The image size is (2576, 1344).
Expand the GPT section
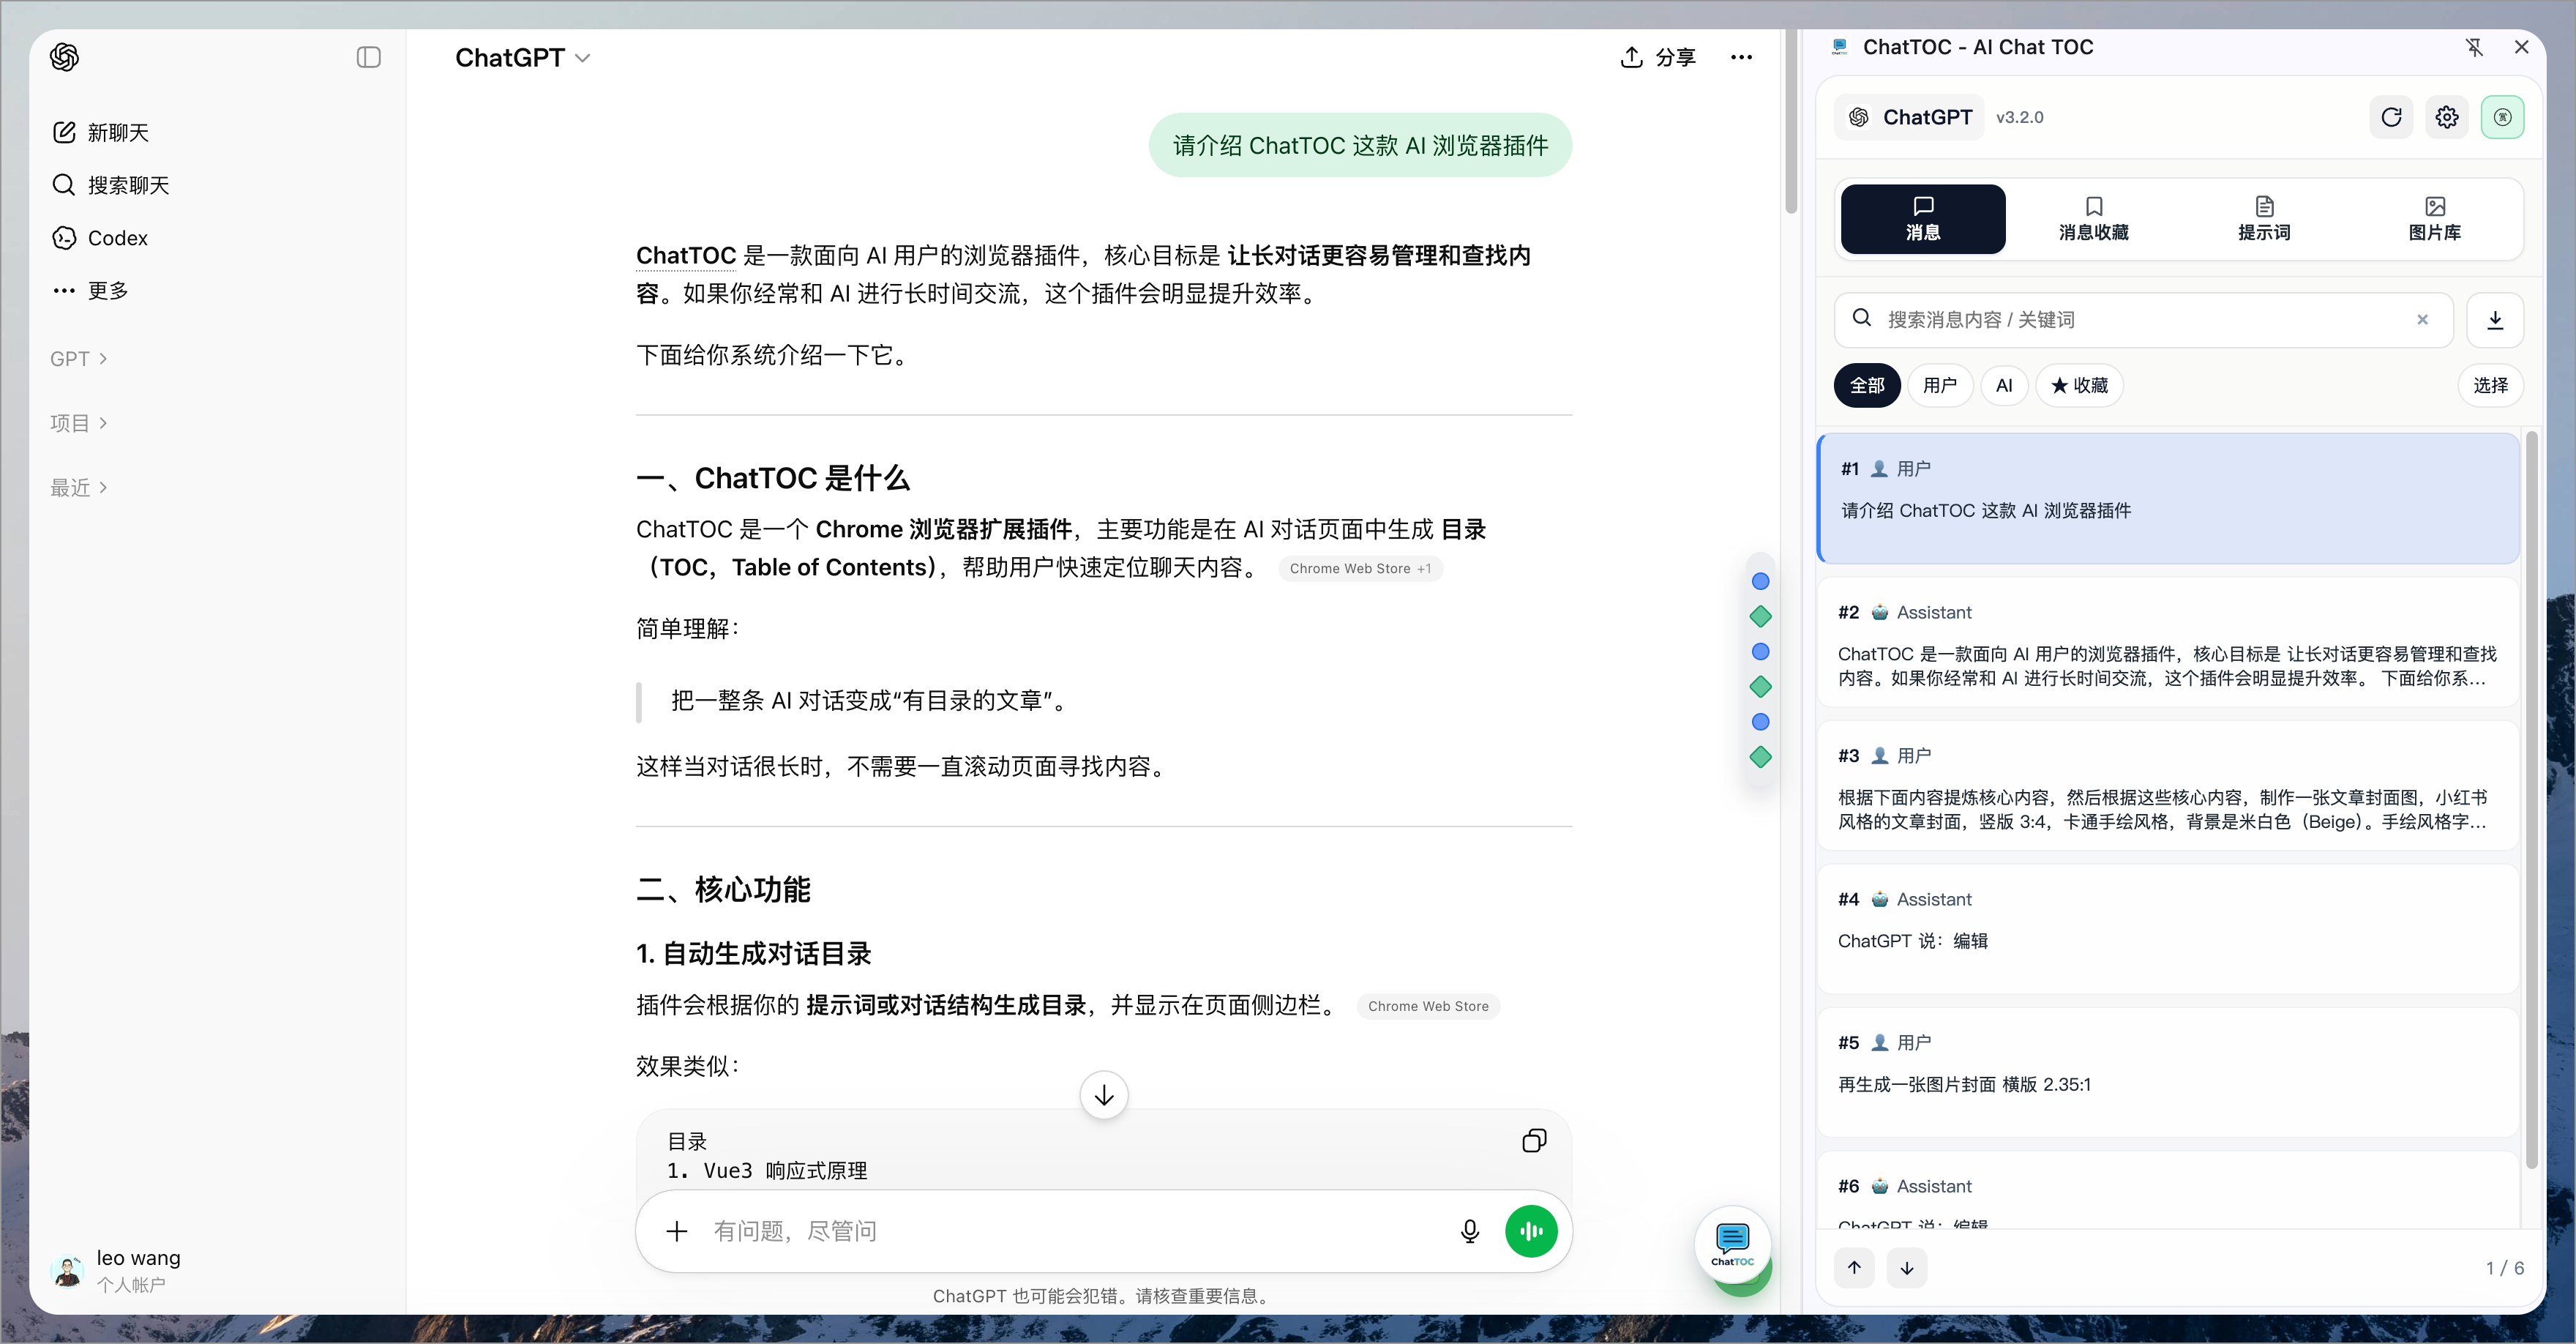78,359
